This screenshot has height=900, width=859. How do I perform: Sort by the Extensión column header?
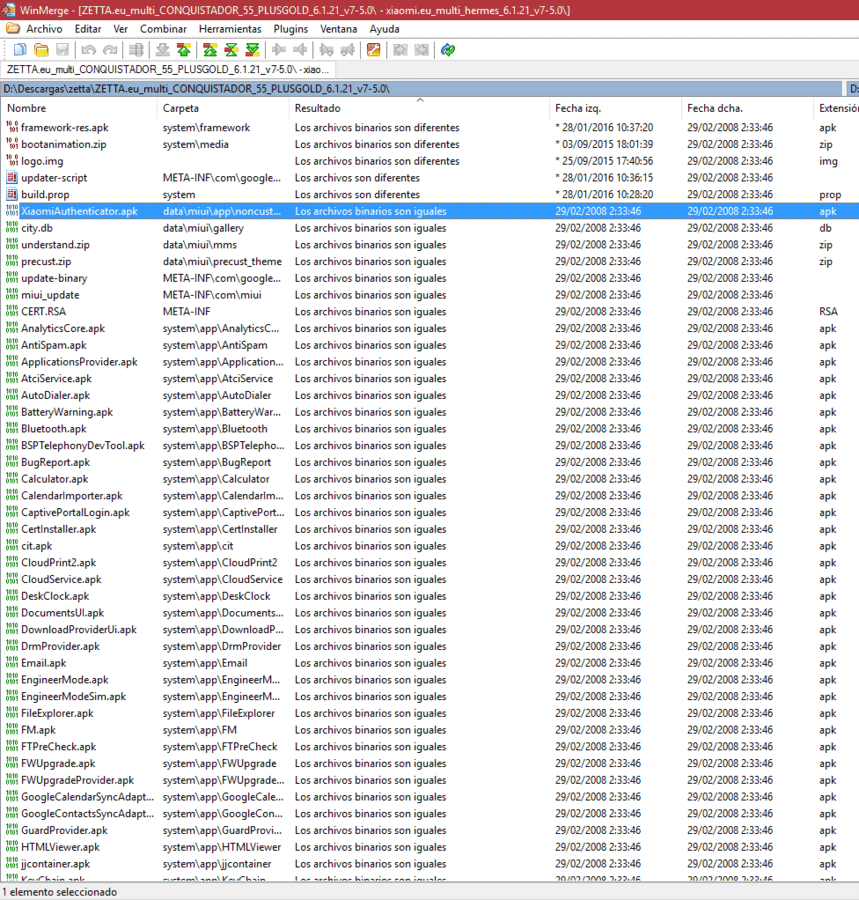837,108
